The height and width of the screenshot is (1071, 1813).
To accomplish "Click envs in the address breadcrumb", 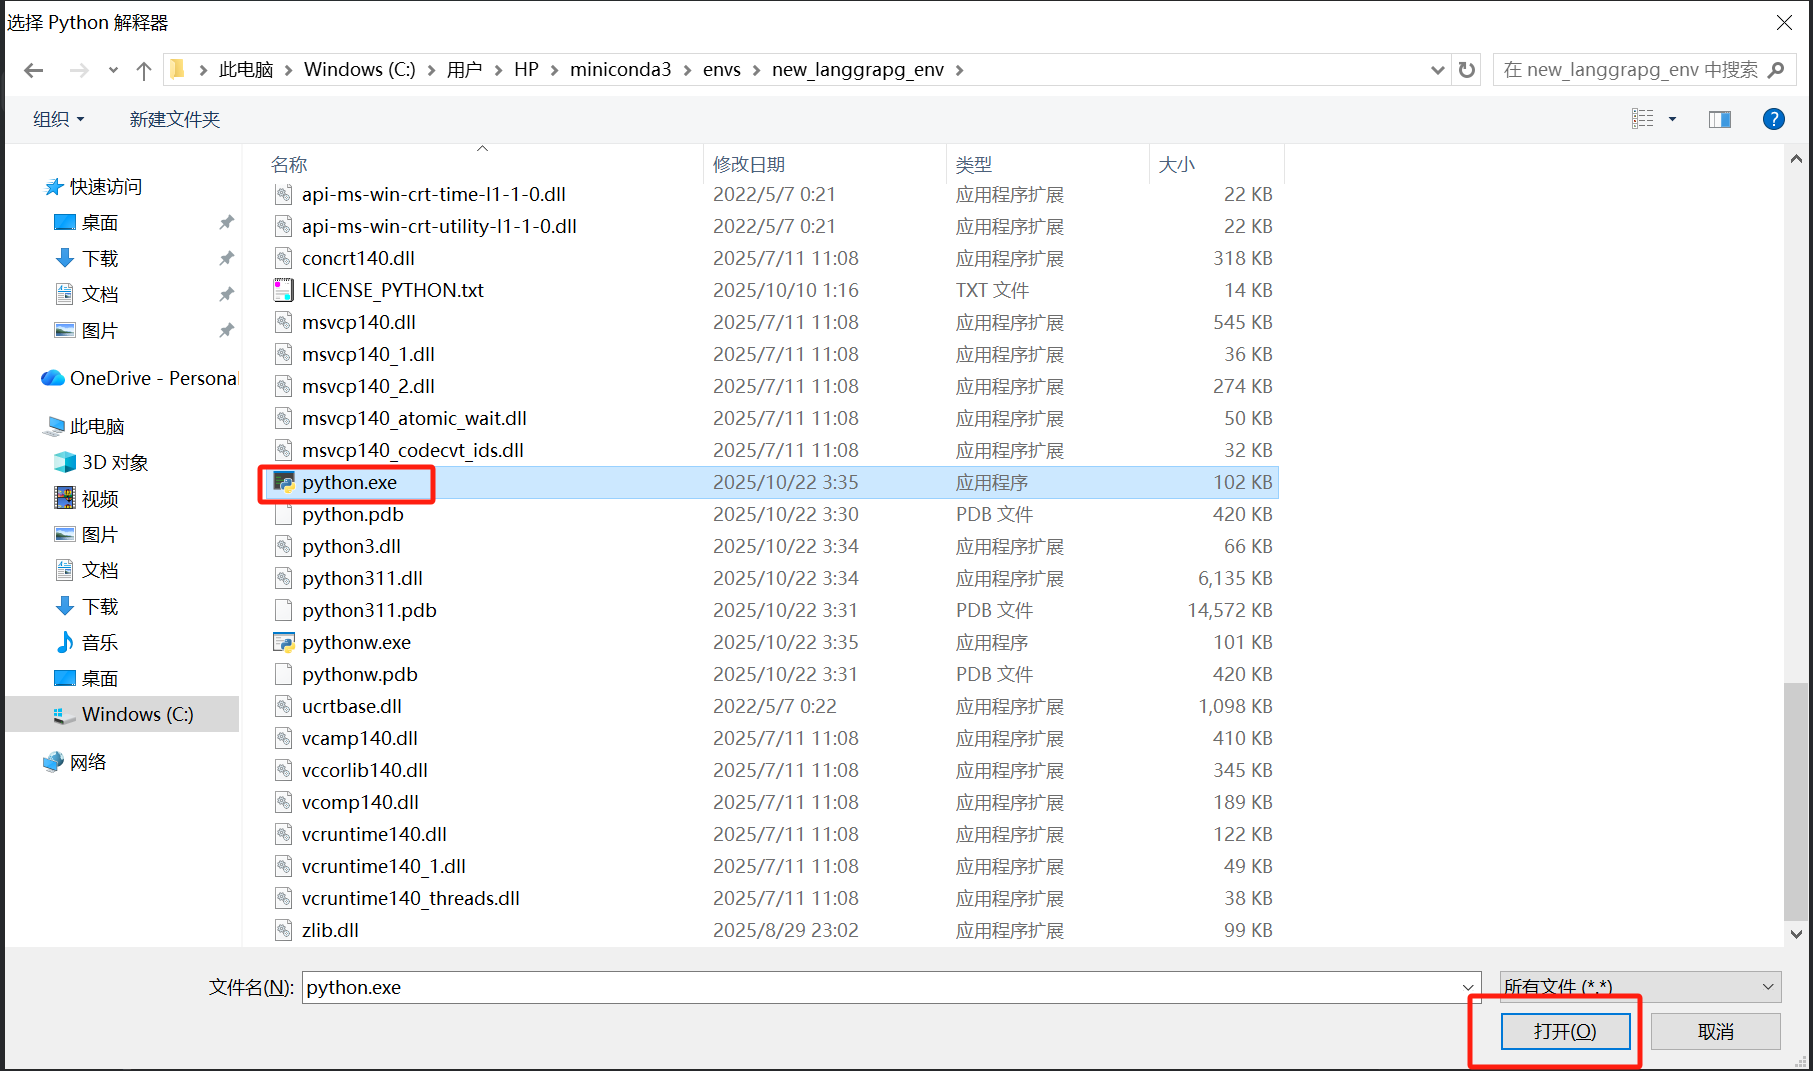I will [x=722, y=70].
